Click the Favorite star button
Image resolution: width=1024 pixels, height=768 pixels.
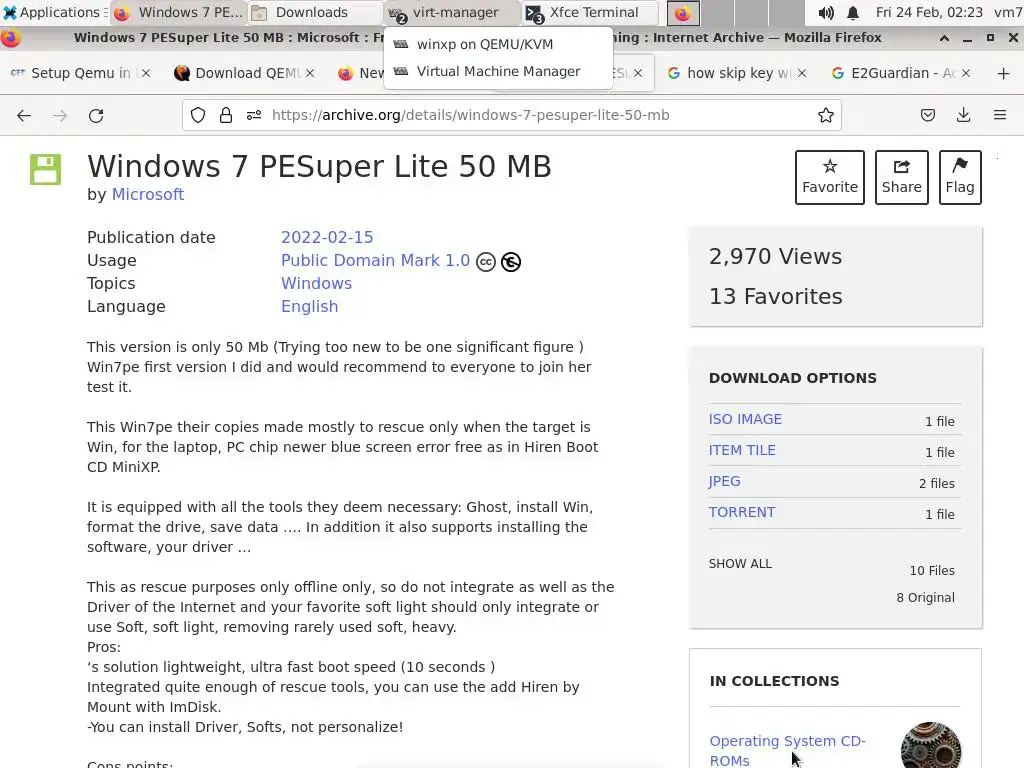(829, 177)
